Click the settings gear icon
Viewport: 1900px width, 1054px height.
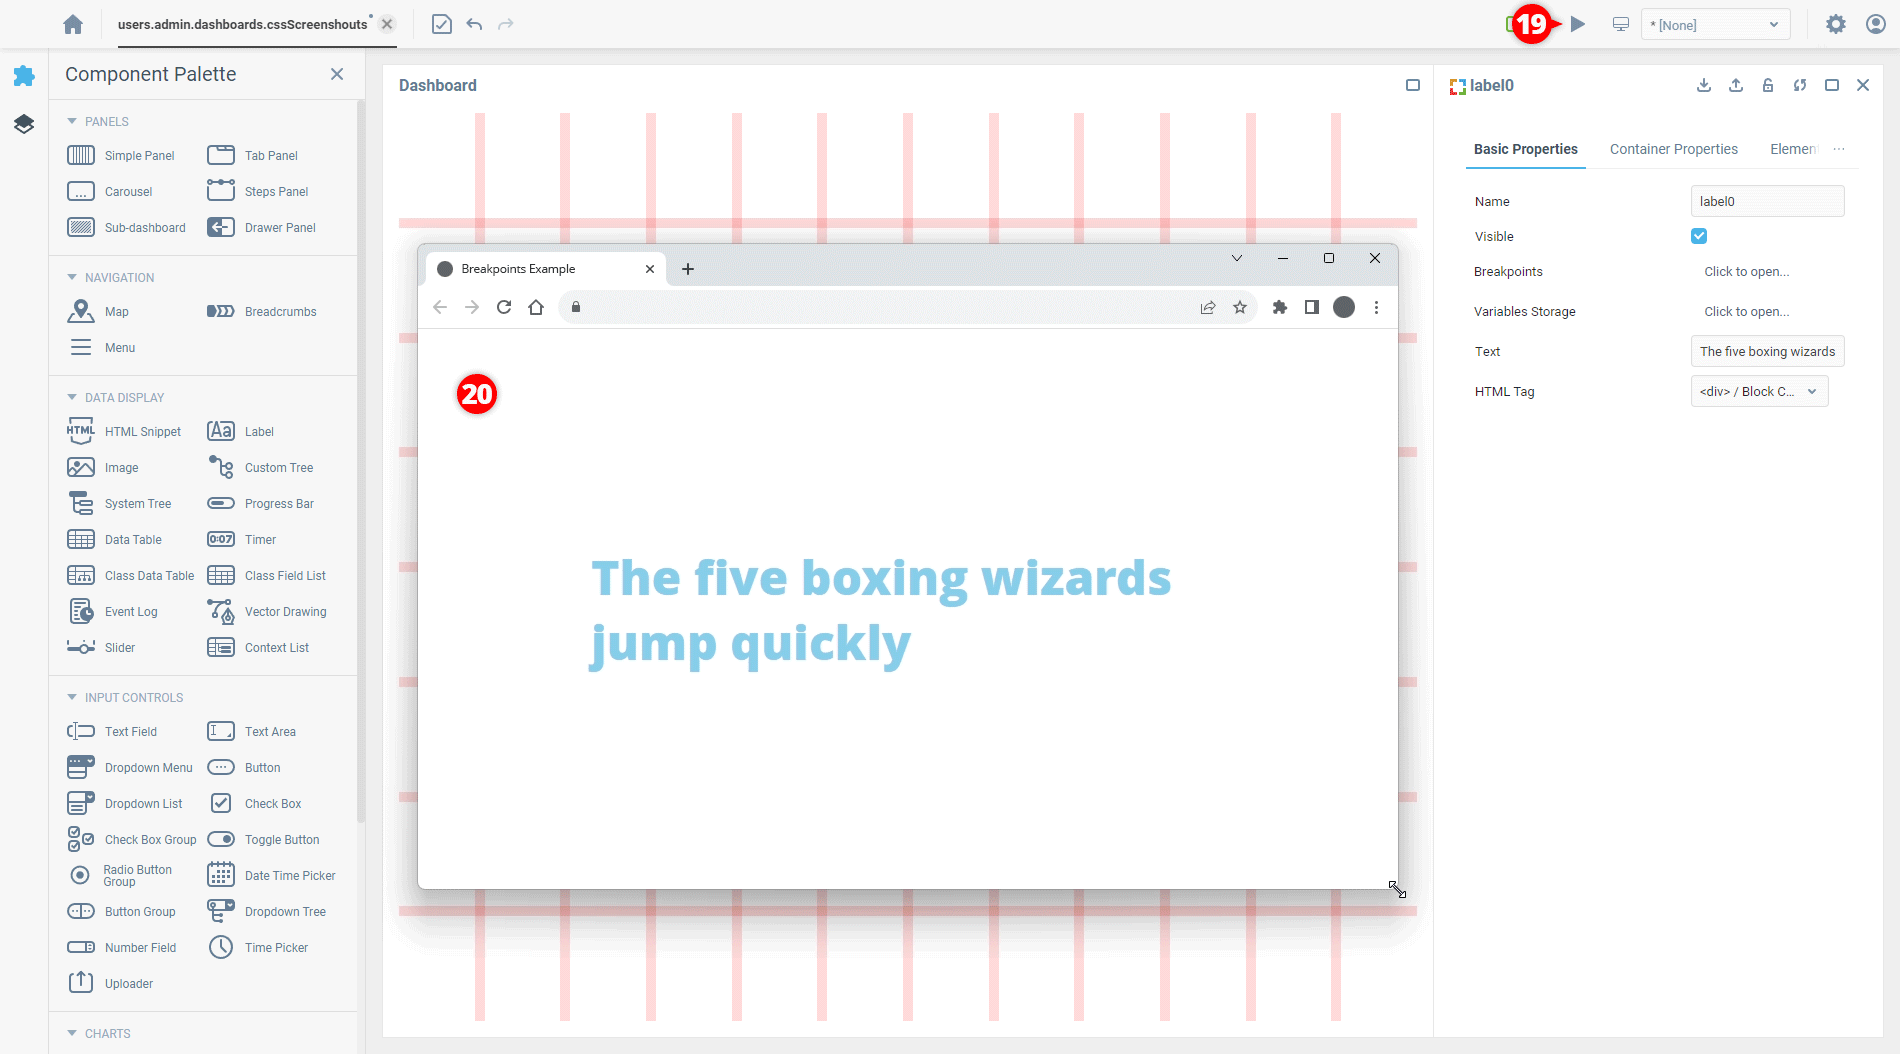[1835, 24]
